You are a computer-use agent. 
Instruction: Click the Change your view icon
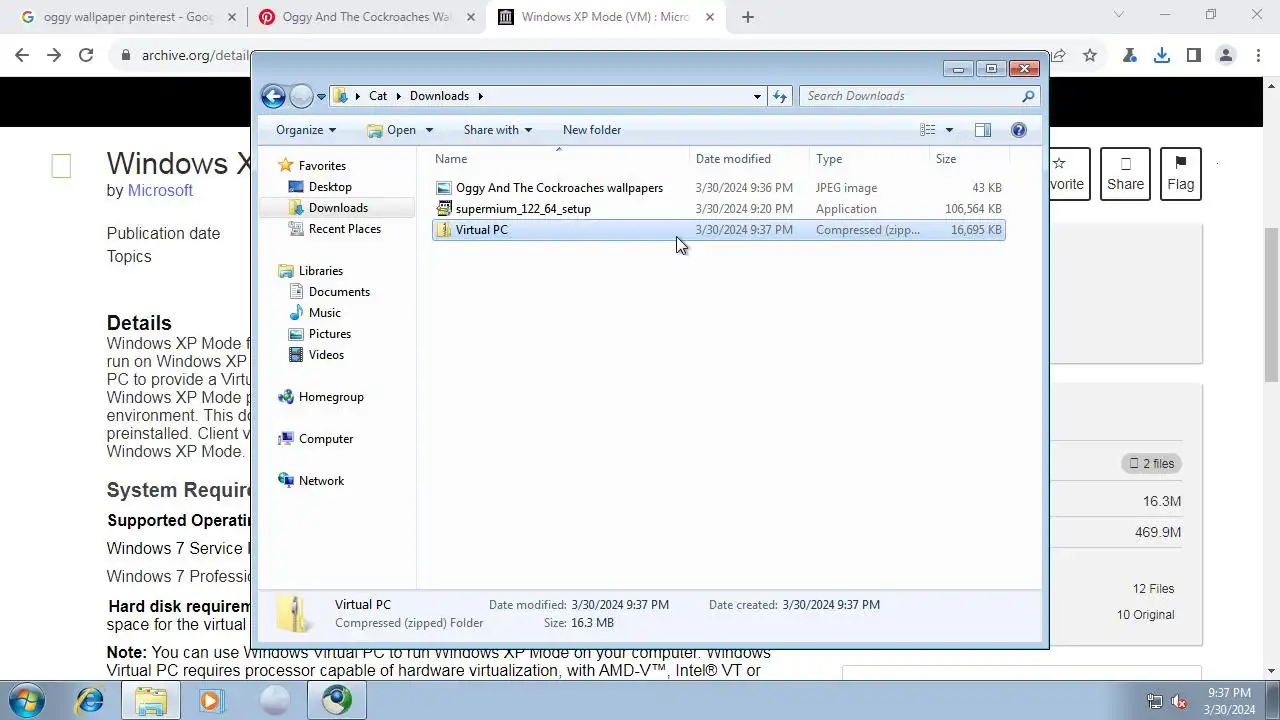coord(928,130)
